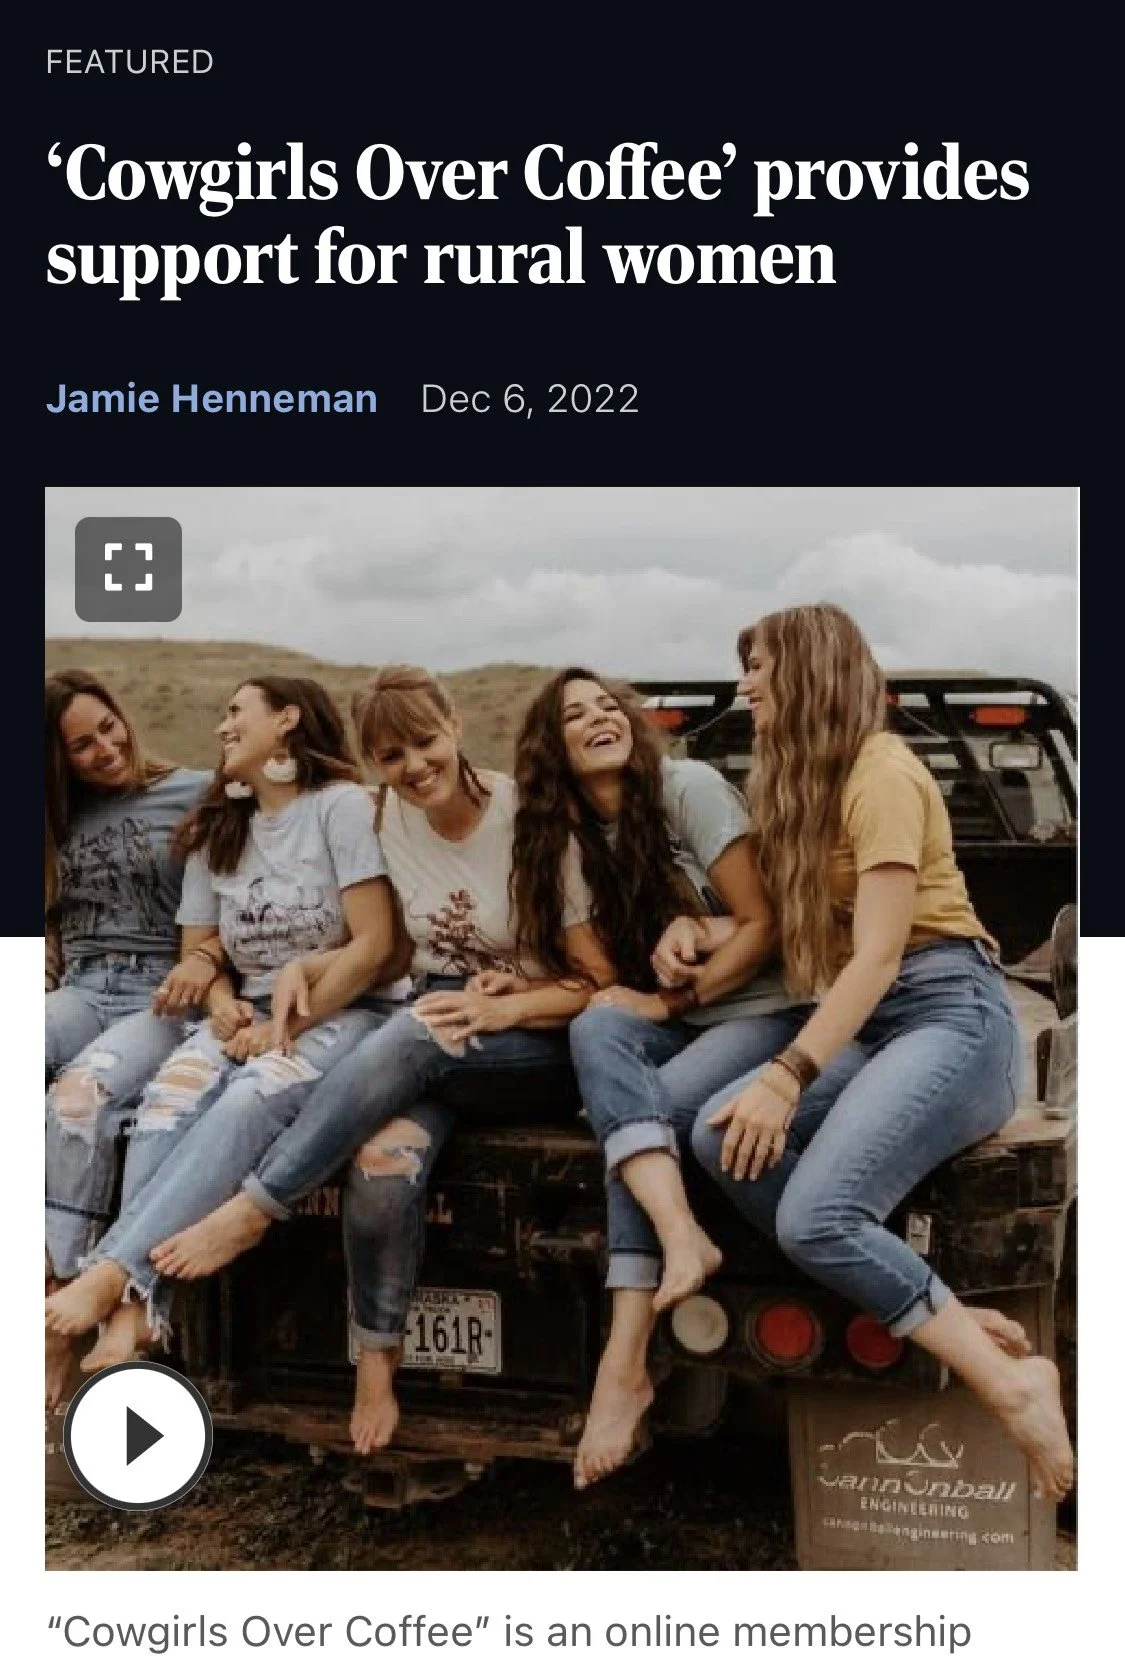Play the video with the round play button
Viewport: 1125px width, 1660px height.
click(x=138, y=1436)
